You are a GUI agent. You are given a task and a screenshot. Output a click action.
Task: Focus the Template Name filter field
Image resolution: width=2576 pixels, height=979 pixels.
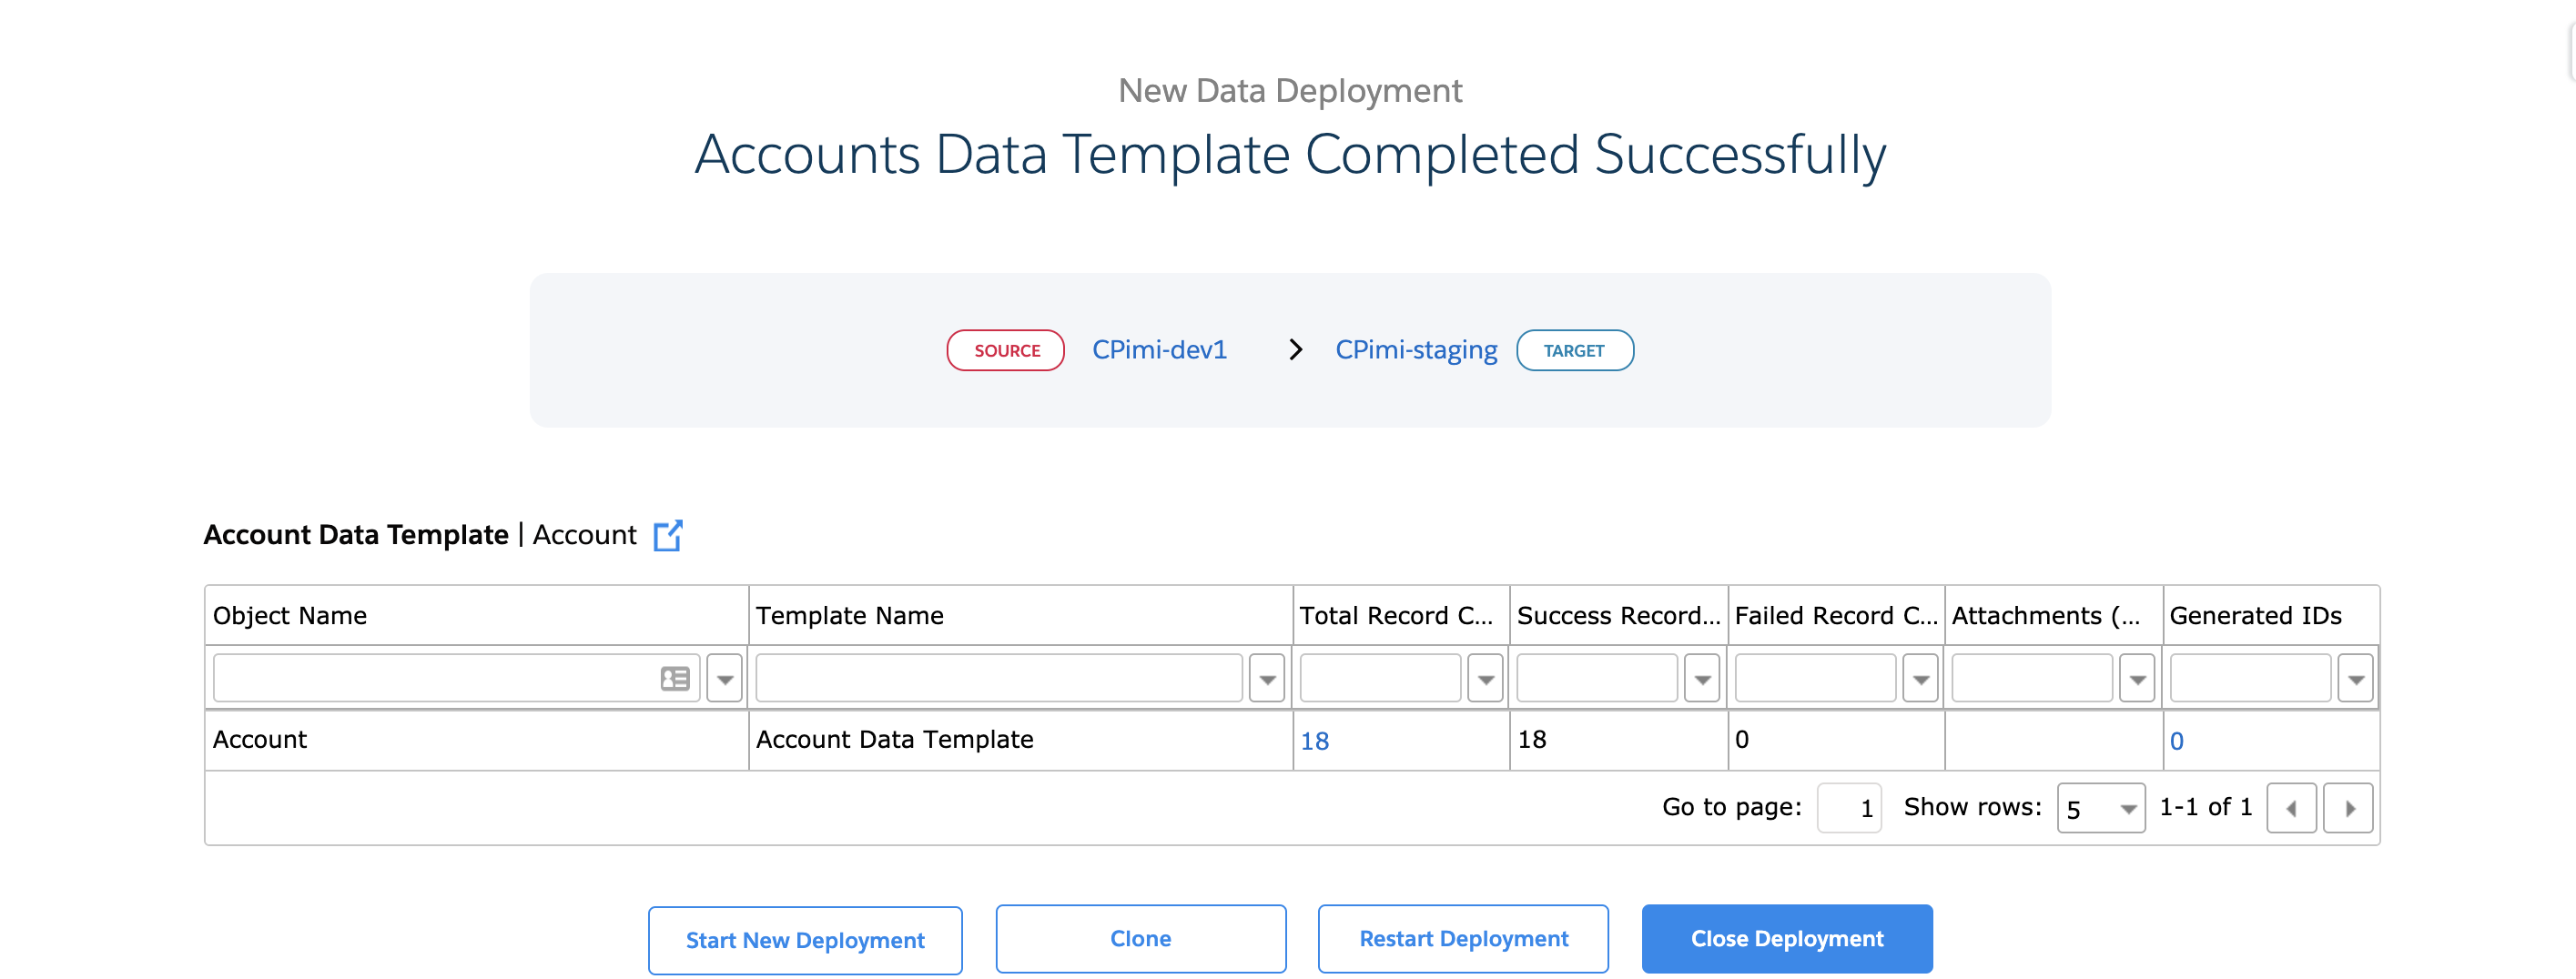999,679
